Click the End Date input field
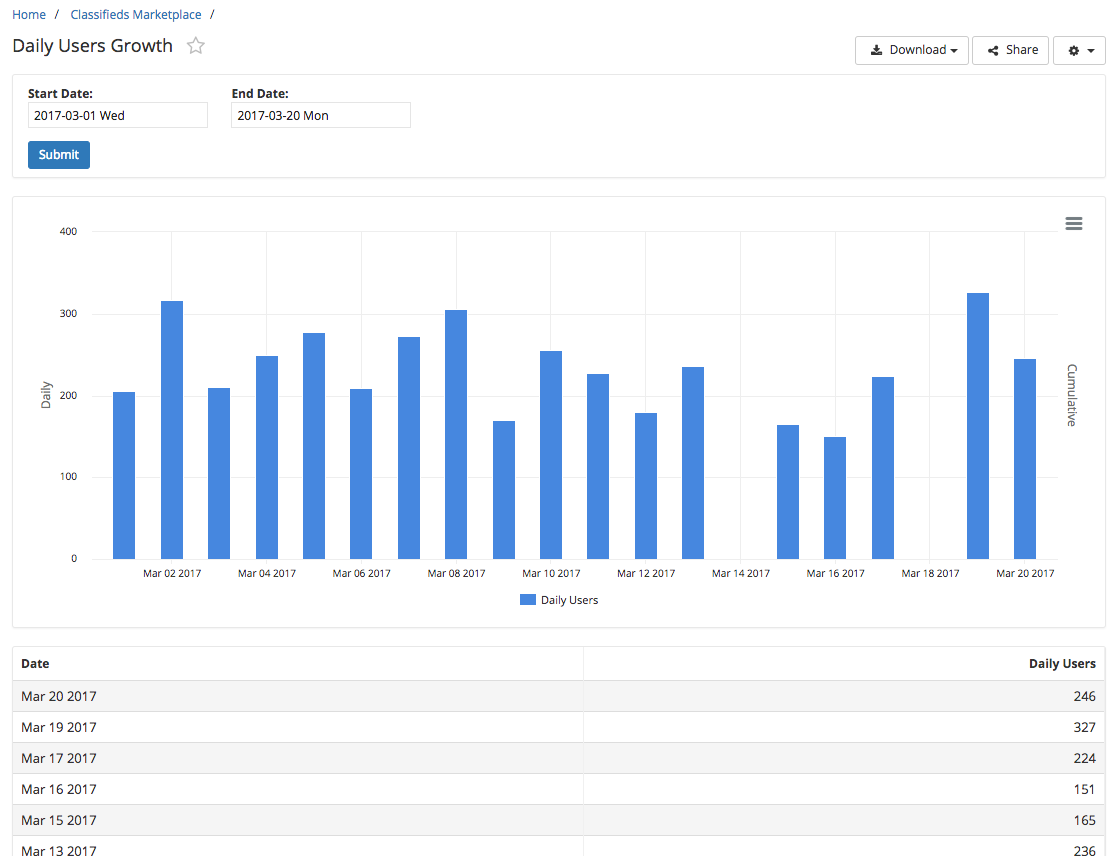The image size is (1117, 856). [321, 115]
